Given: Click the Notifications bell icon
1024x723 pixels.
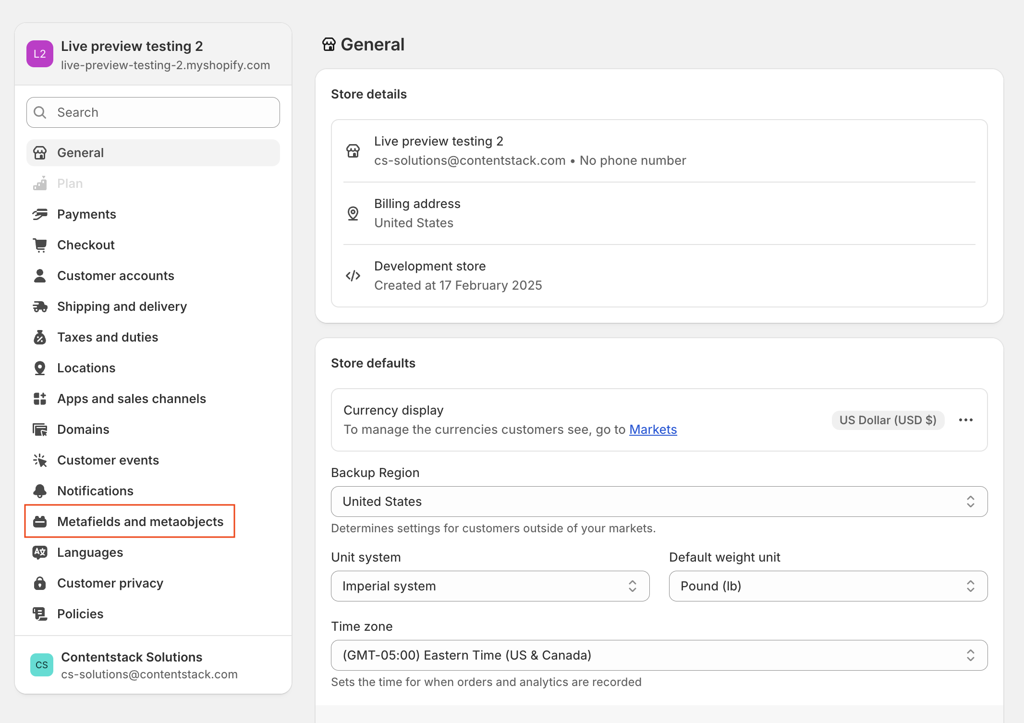Looking at the screenshot, I should (40, 491).
